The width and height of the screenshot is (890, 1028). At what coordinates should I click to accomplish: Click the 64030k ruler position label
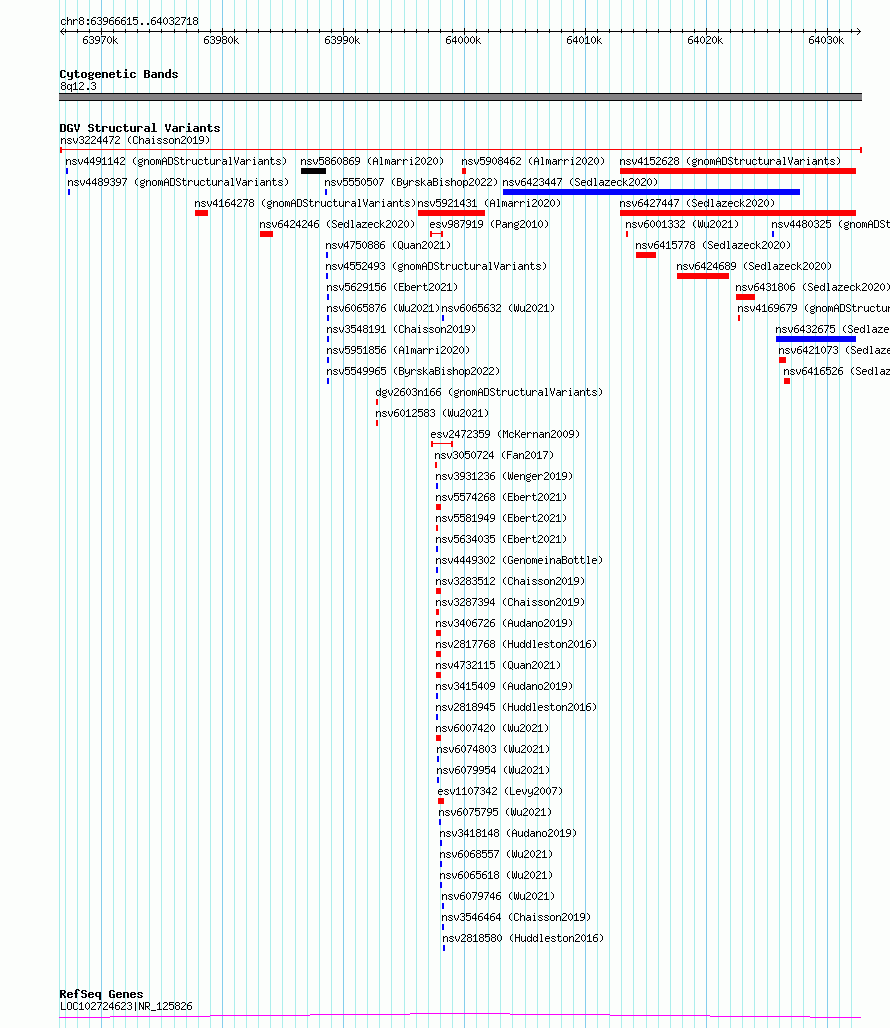[826, 40]
